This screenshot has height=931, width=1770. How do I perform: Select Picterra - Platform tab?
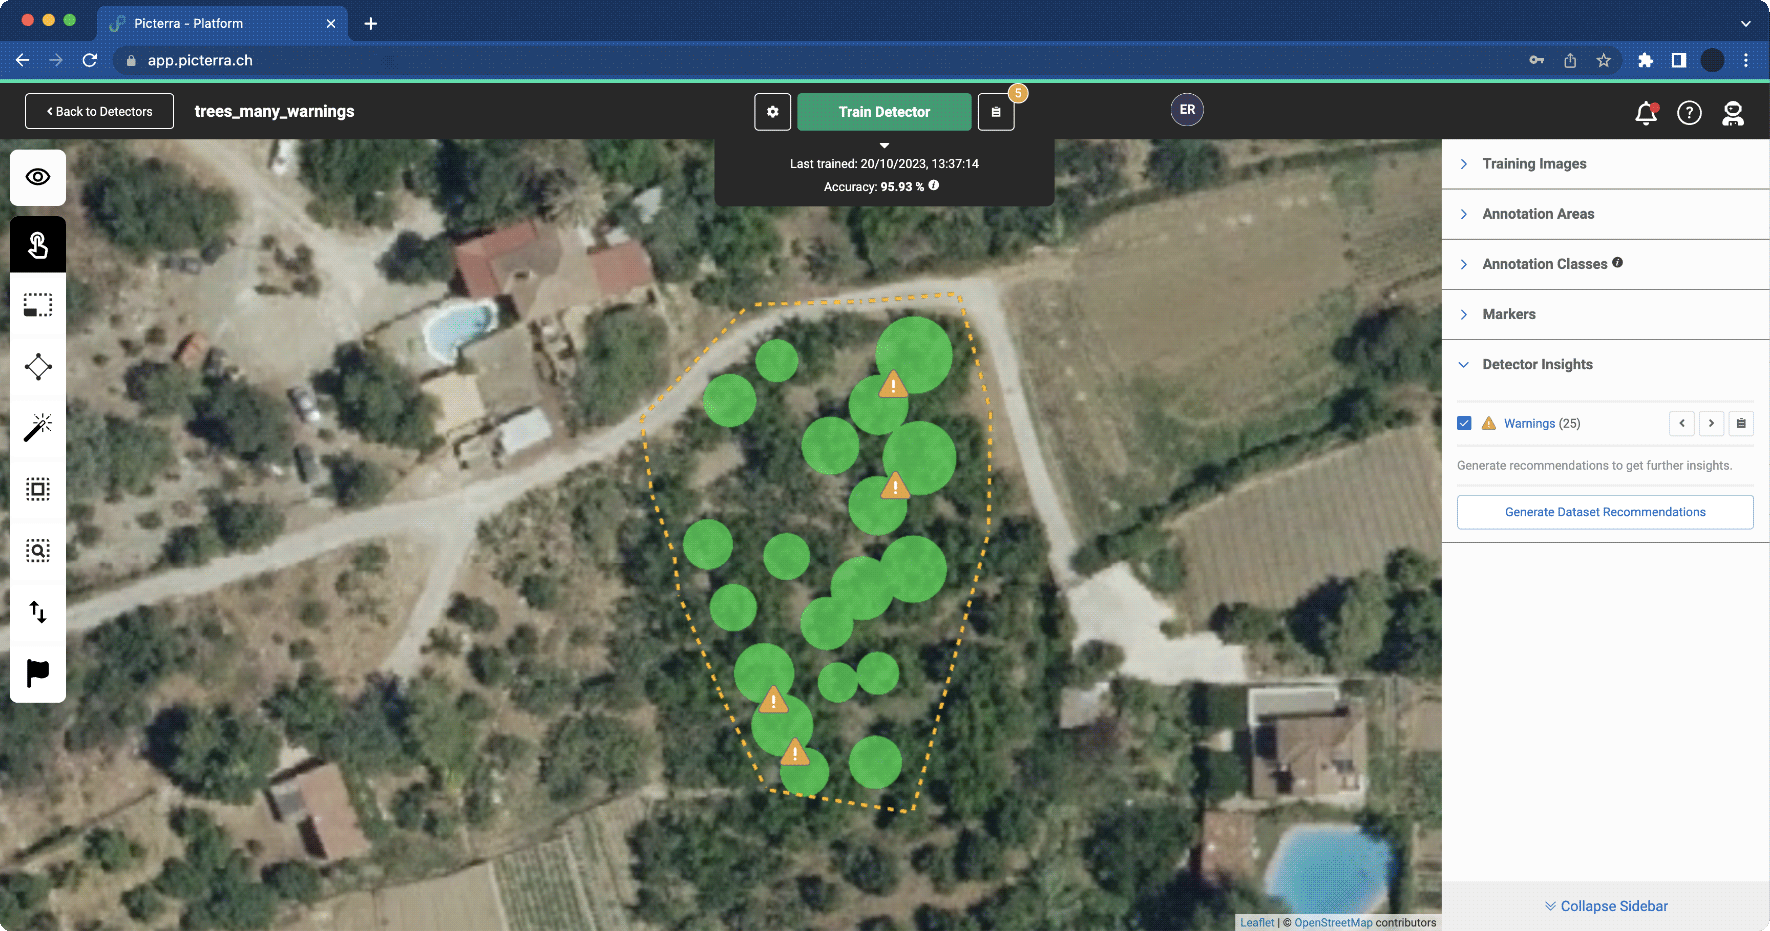pos(222,23)
